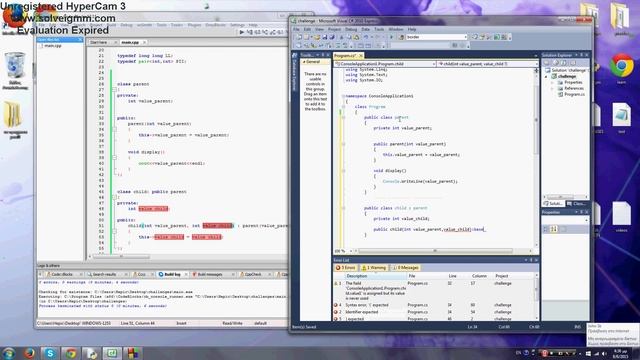Toggle the 5 Errors filter button
The height and width of the screenshot is (360, 640).
pyautogui.click(x=345, y=268)
